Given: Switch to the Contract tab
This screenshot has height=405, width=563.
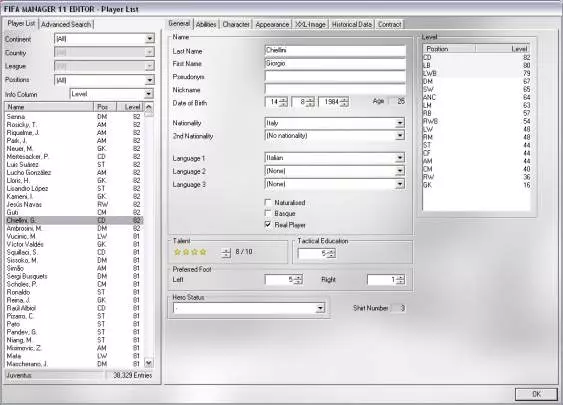Looking at the screenshot, I should click(389, 24).
